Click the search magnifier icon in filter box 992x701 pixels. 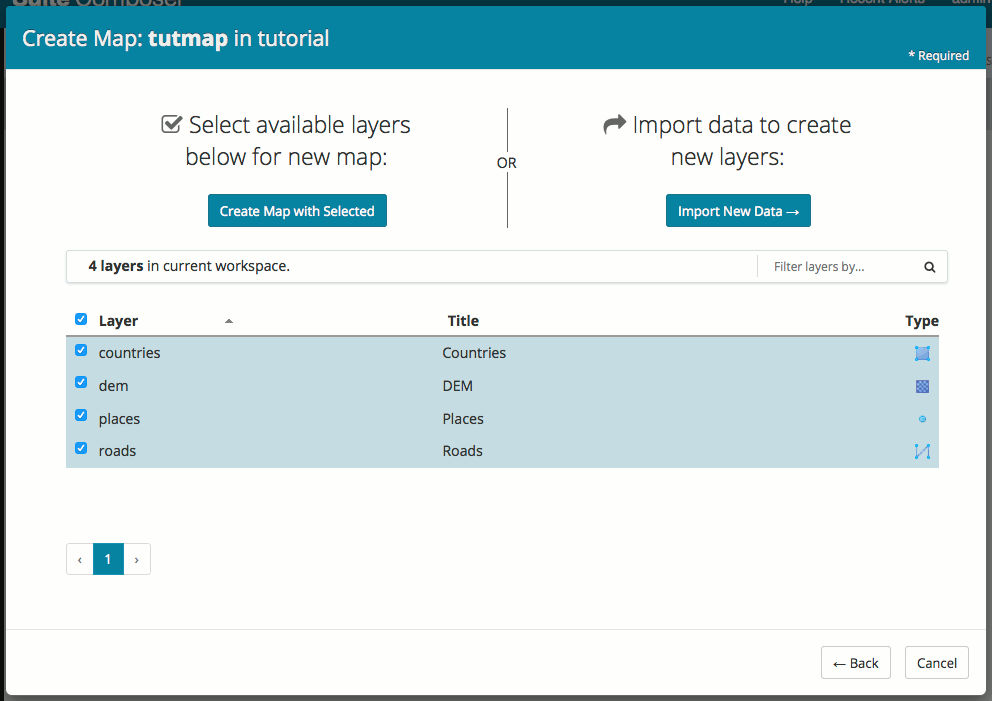[x=929, y=267]
